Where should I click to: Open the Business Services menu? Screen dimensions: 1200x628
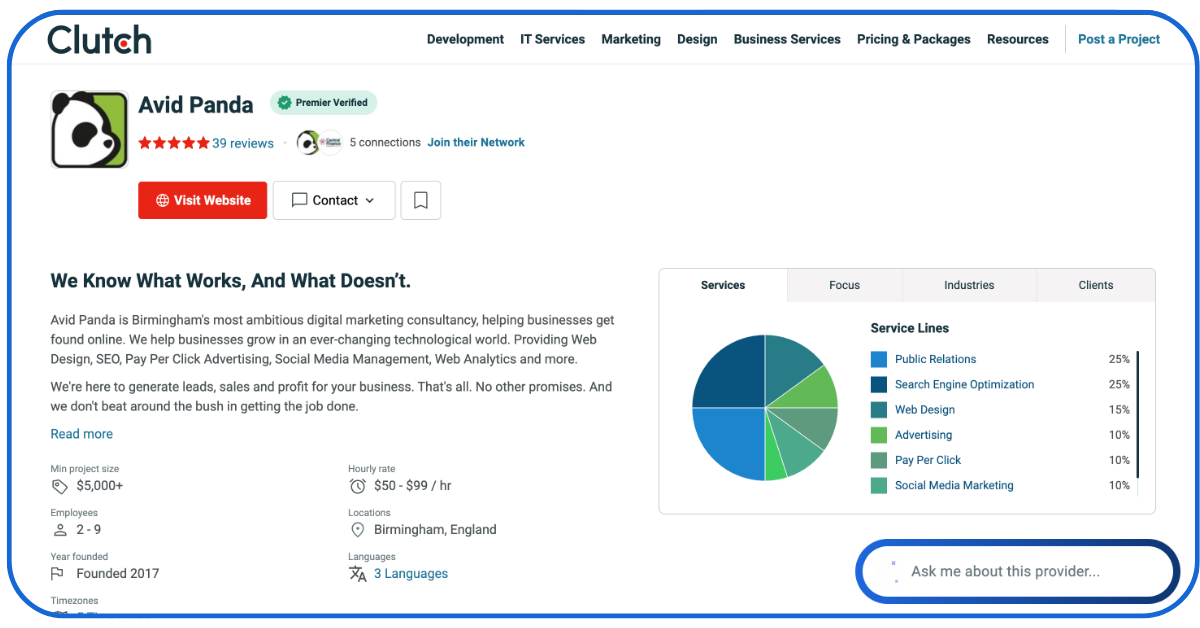click(787, 39)
